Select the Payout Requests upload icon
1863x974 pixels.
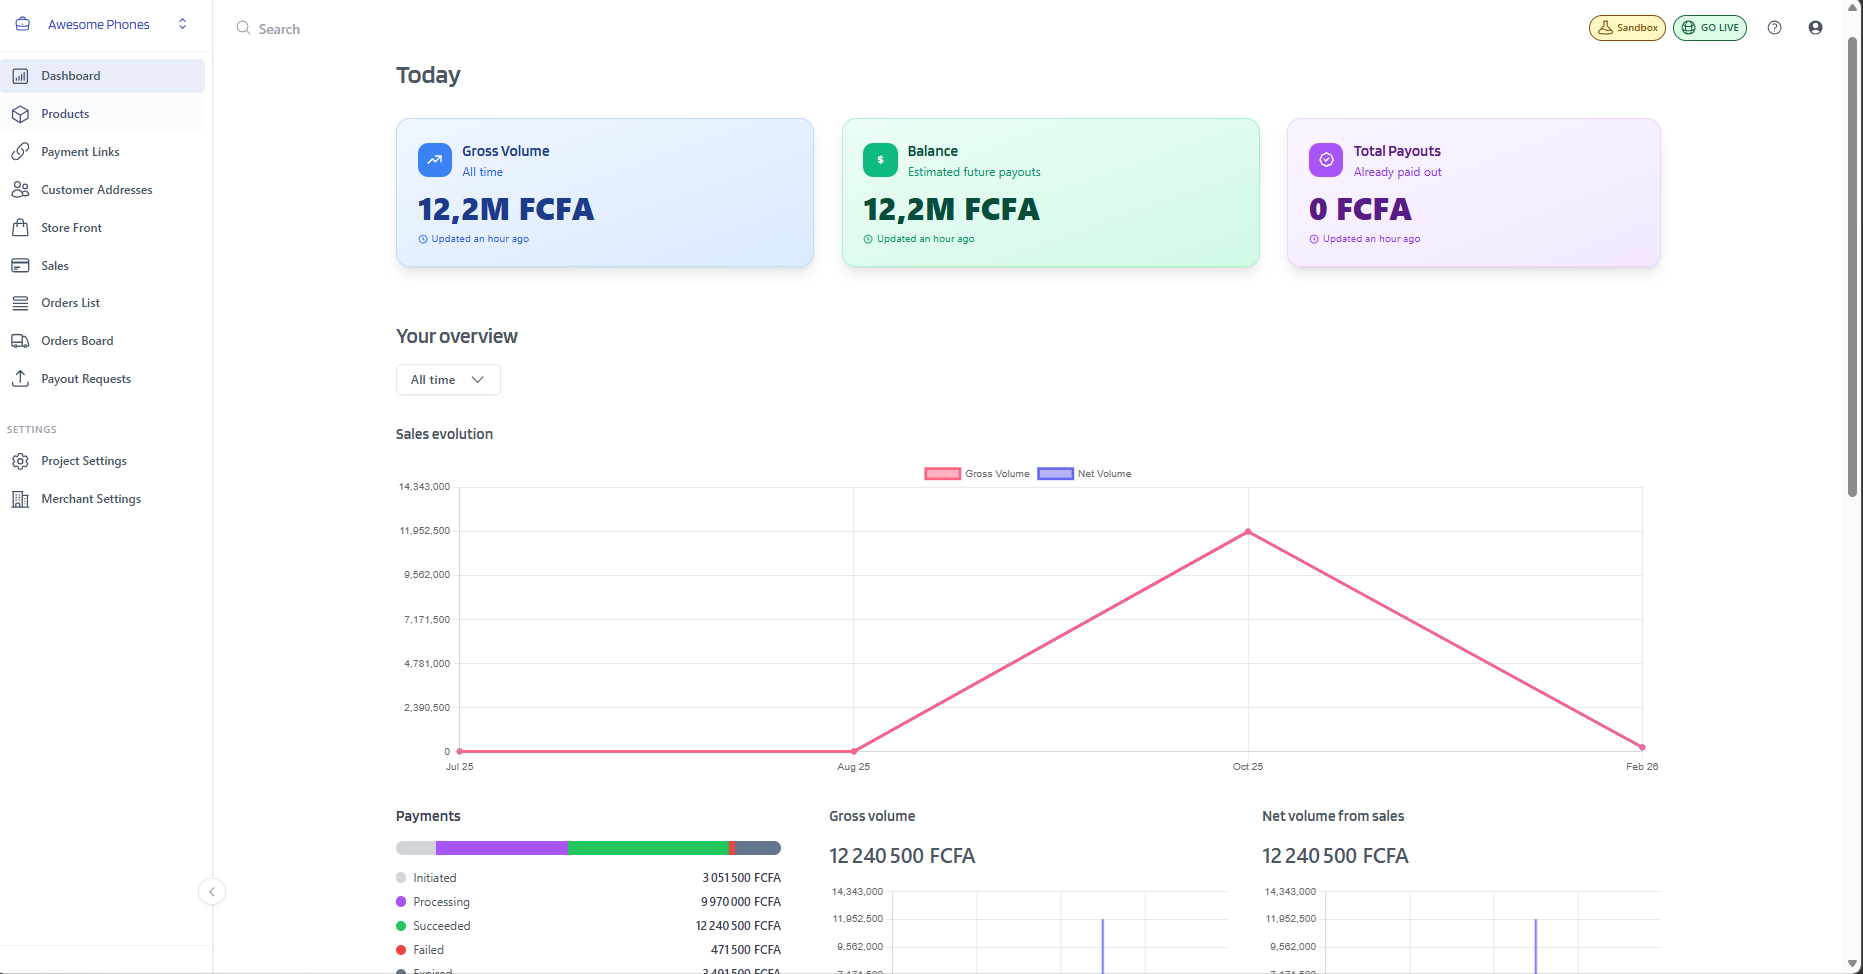point(21,378)
